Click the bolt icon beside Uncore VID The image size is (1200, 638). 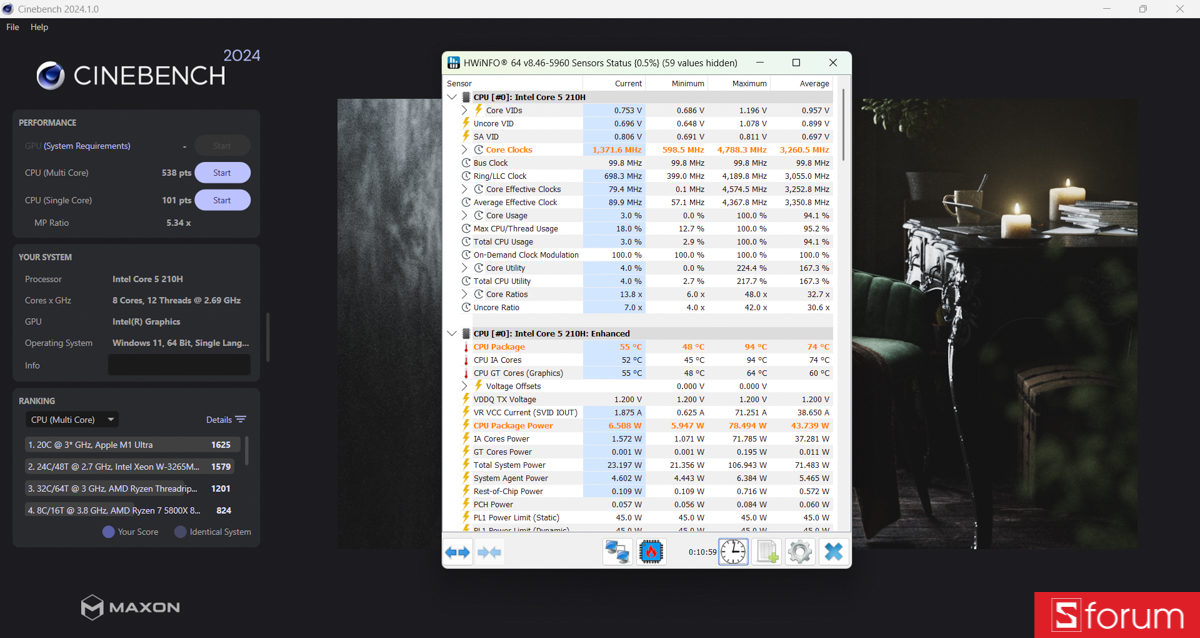tap(466, 123)
